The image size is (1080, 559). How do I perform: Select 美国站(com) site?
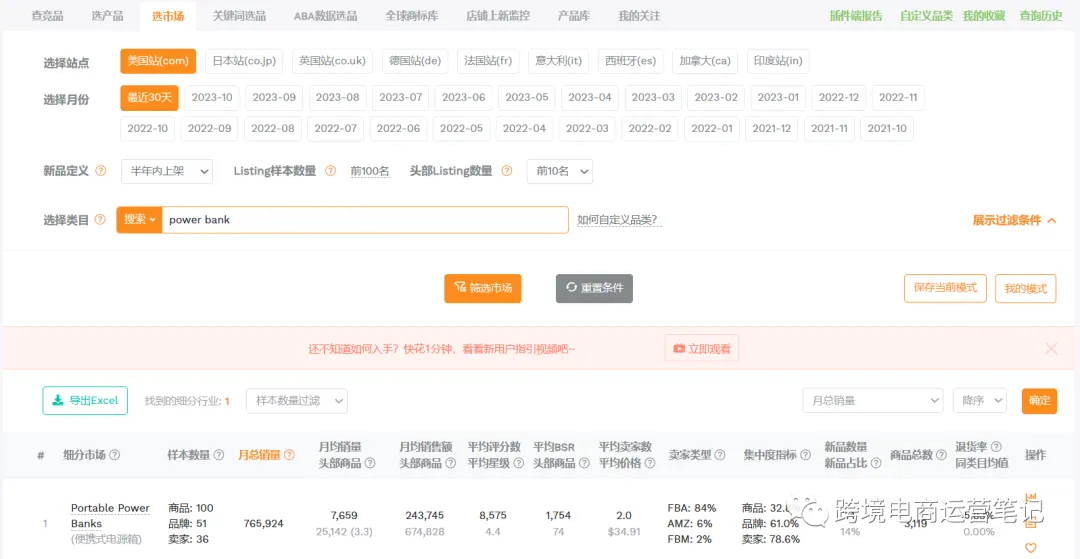[x=158, y=61]
